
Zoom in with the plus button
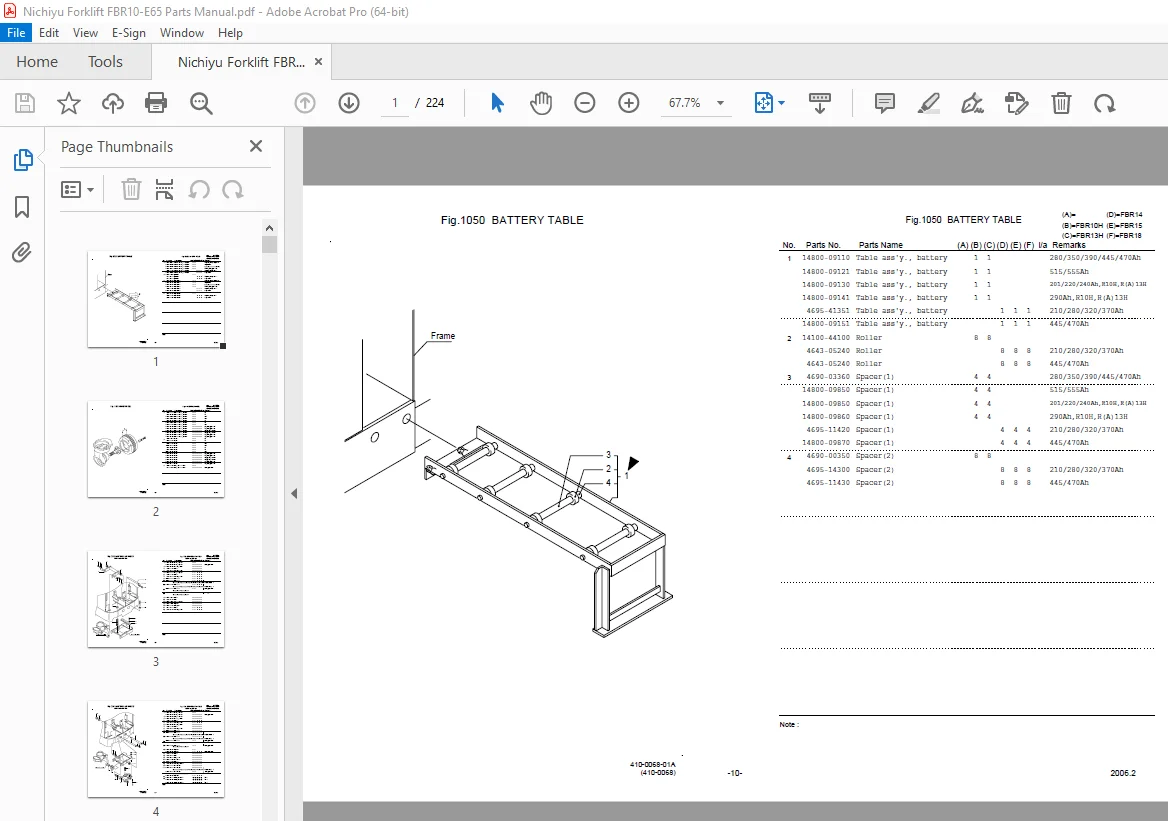(x=629, y=103)
